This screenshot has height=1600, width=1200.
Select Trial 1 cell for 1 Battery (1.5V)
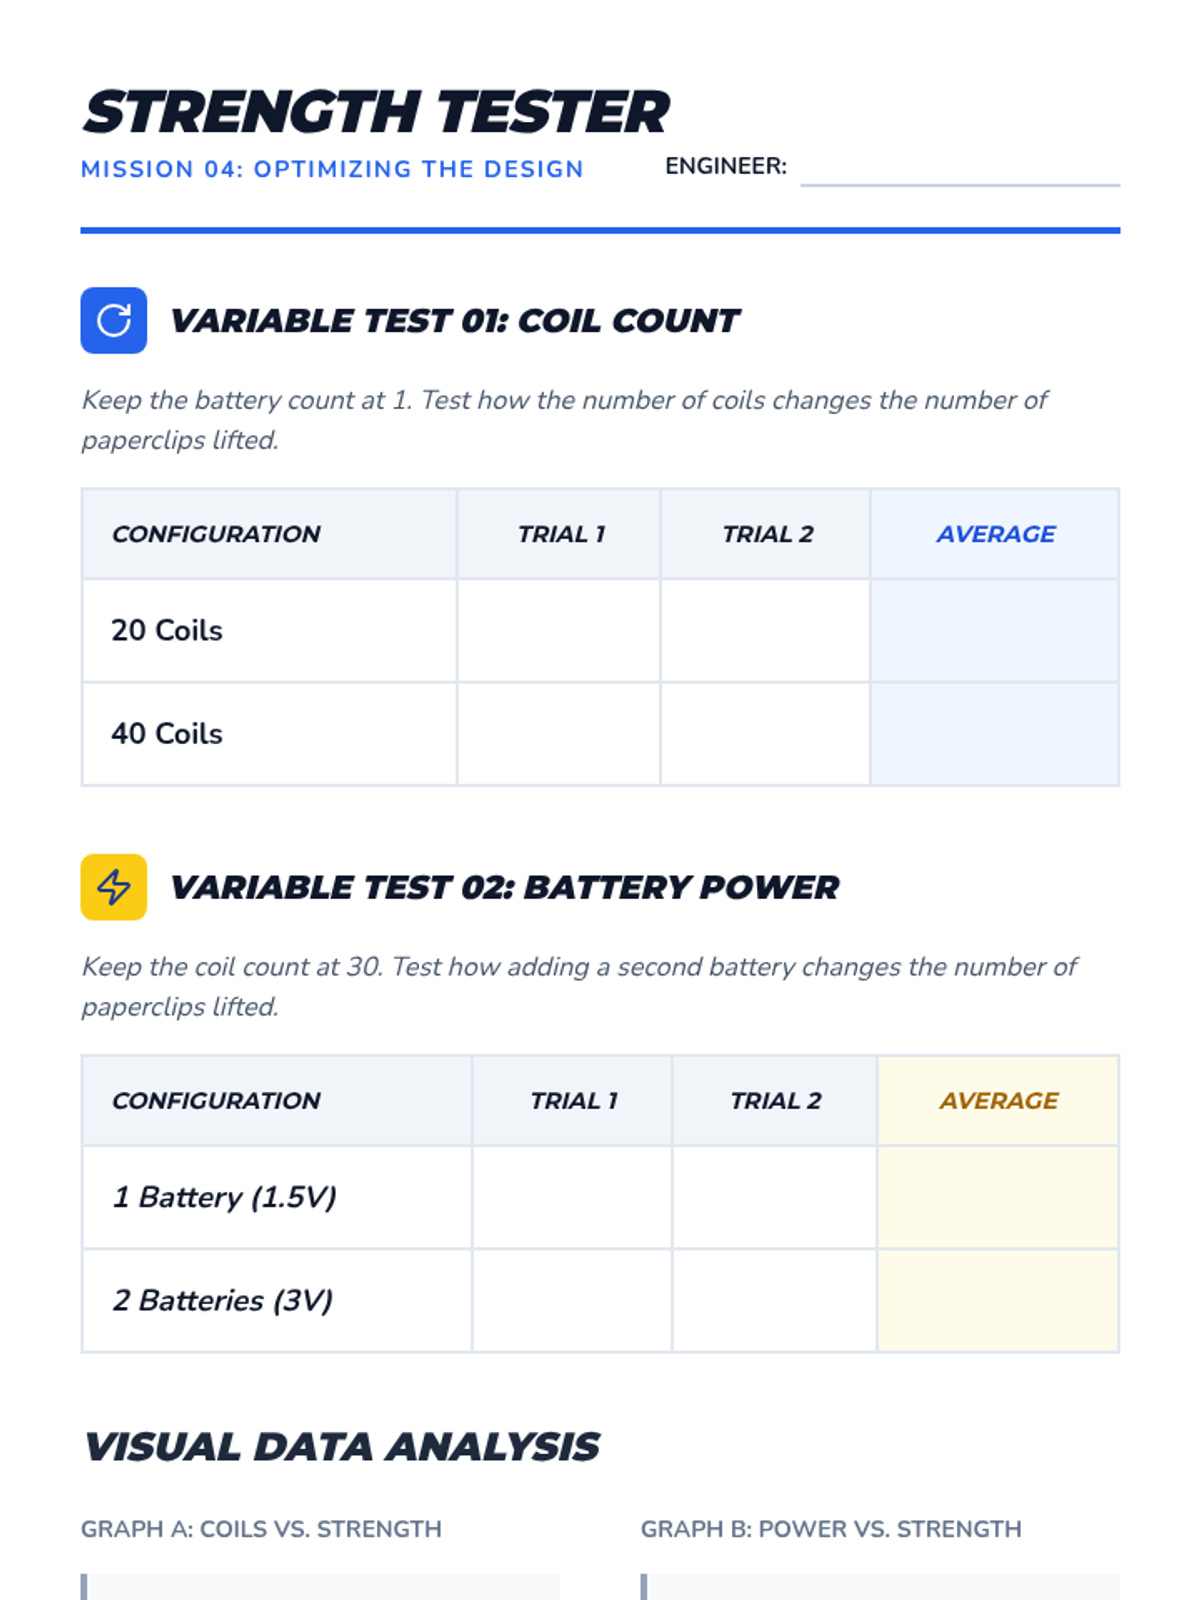pyautogui.click(x=572, y=1197)
